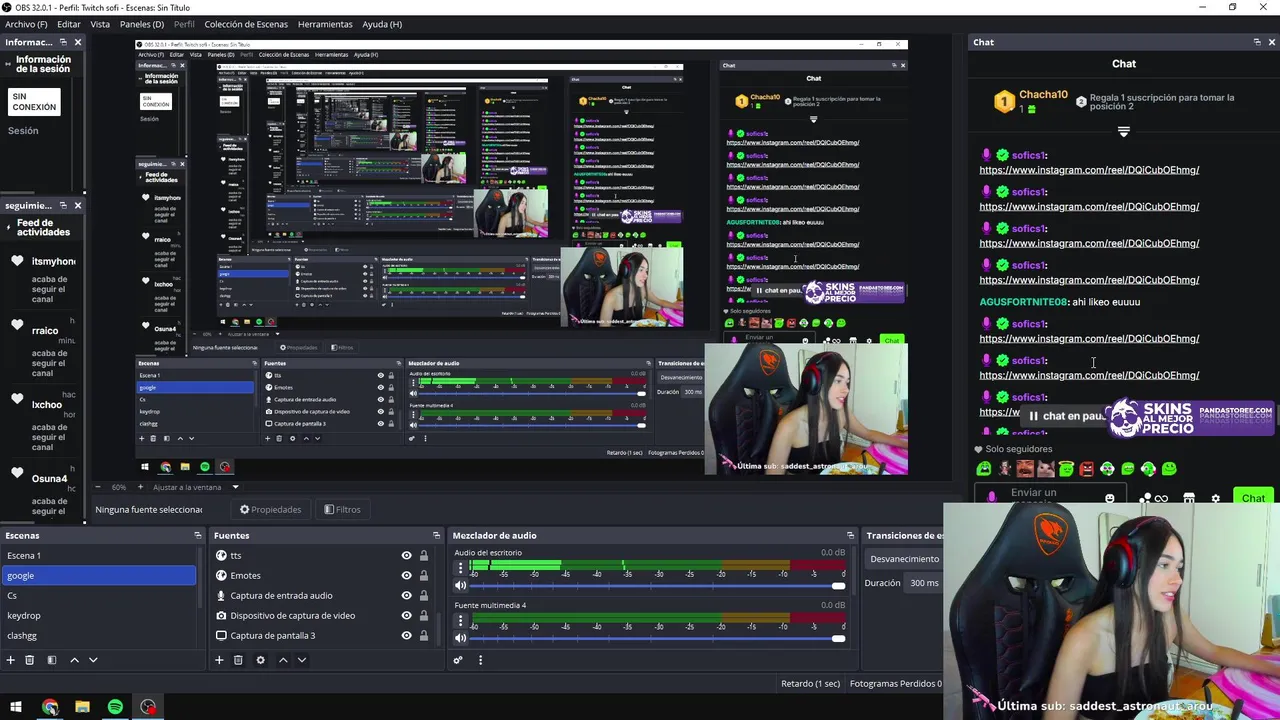Screen dimensions: 1280x720
Task: Open the Paneles menu
Action: [x=142, y=24]
